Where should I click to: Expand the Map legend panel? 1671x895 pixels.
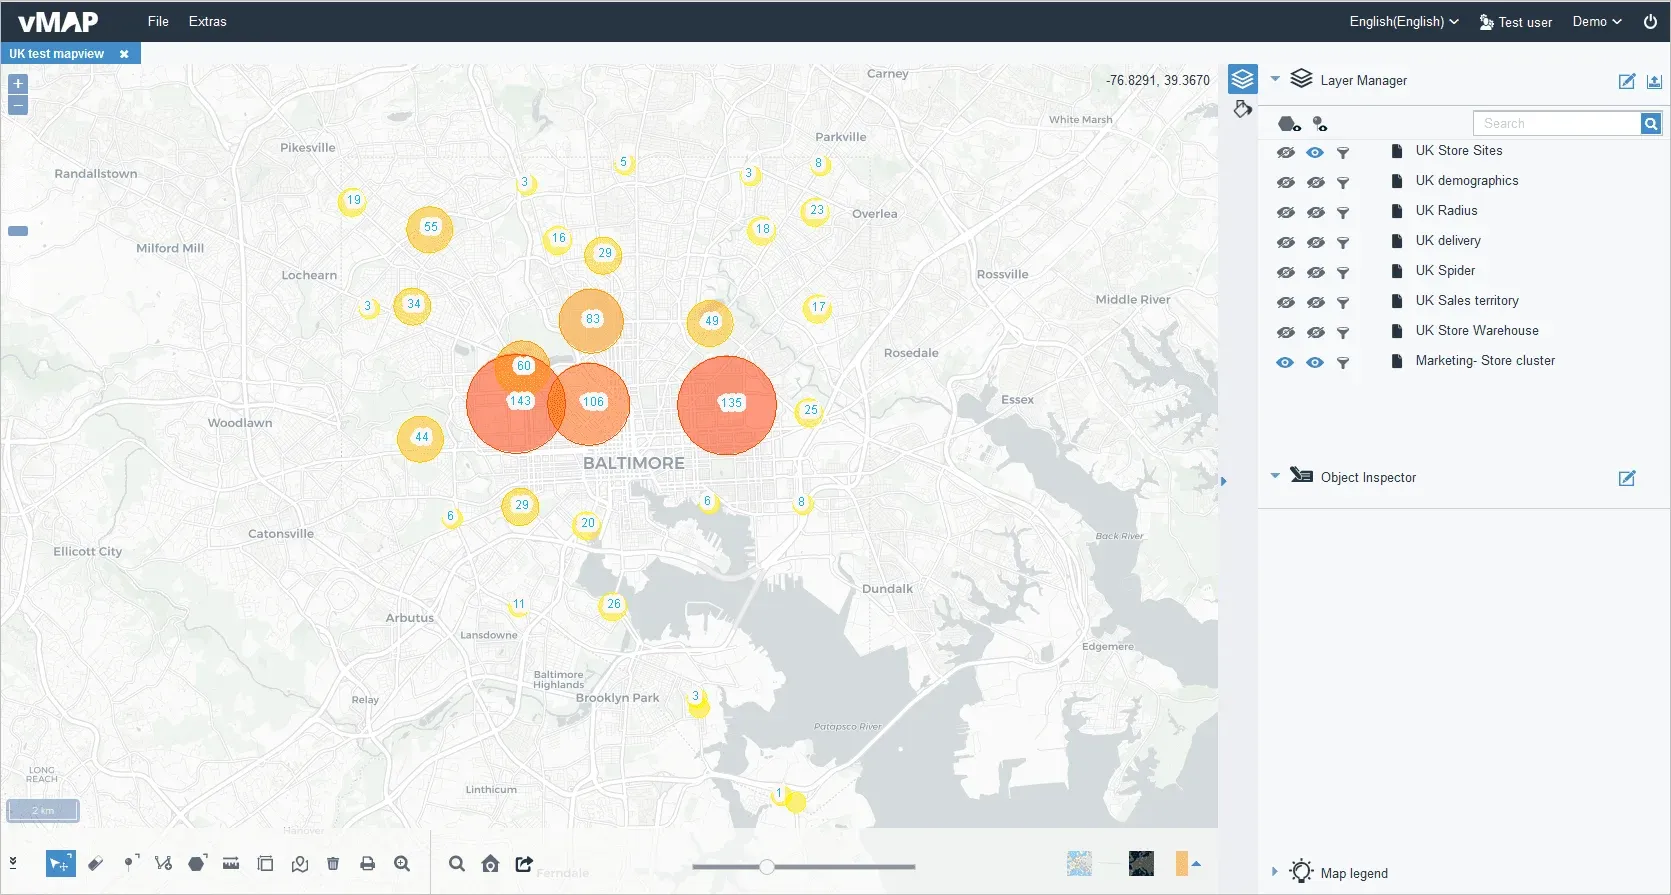[x=1274, y=872]
